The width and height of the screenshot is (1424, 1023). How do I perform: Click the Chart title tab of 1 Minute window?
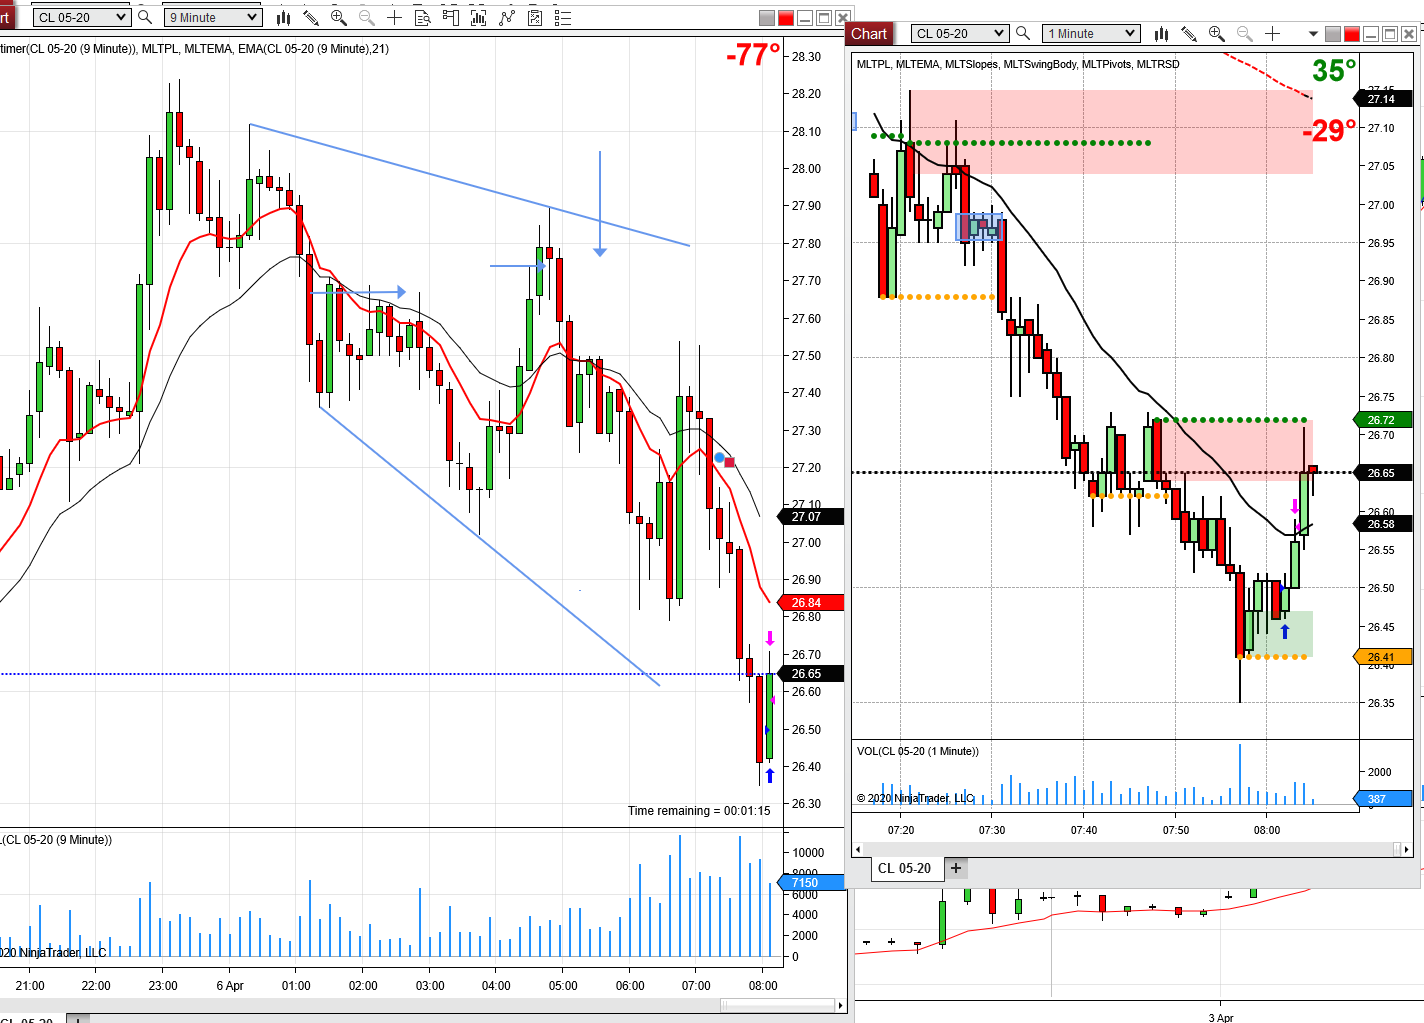[x=869, y=34]
